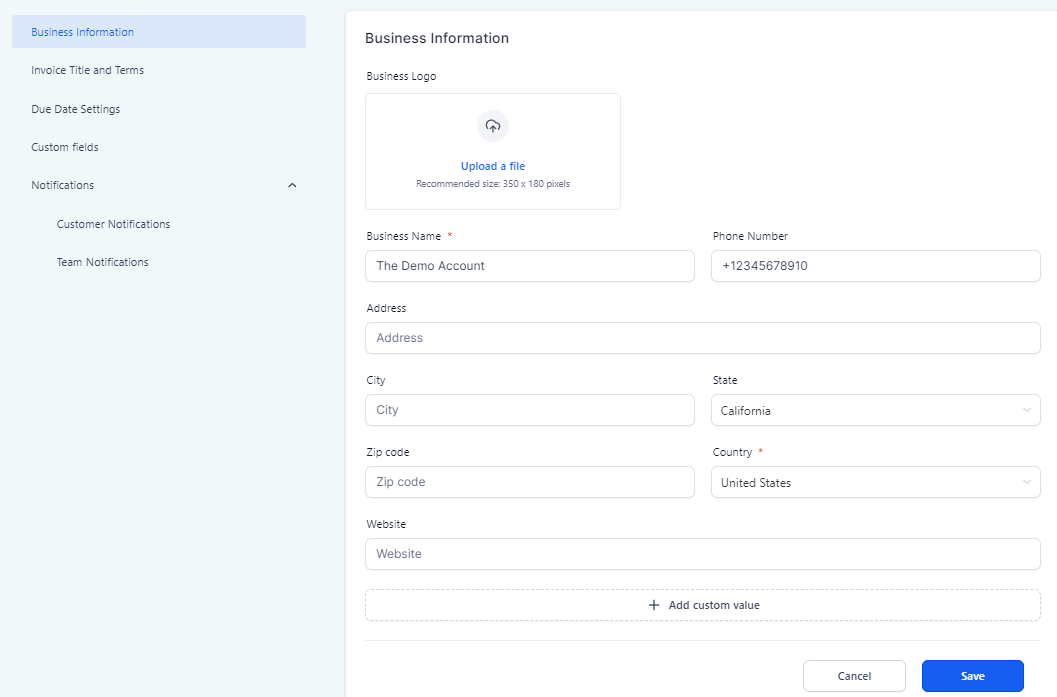Click the Cancel button

pyautogui.click(x=854, y=676)
